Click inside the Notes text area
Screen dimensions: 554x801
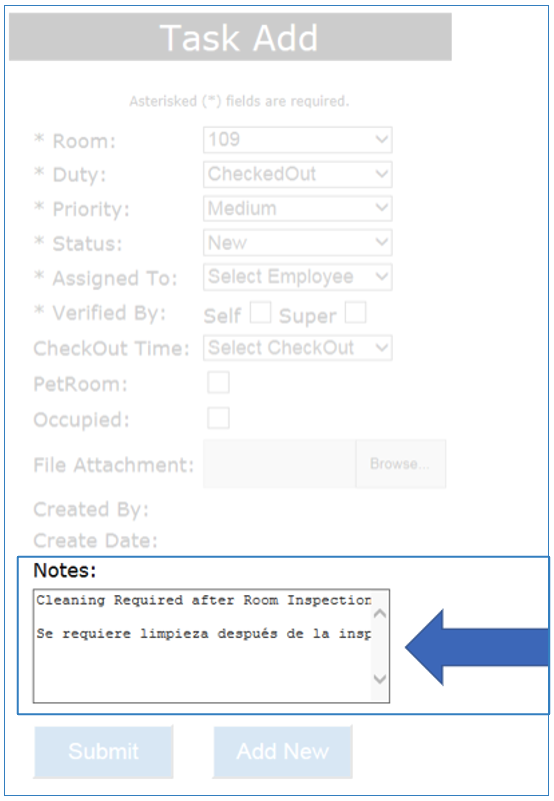[202, 646]
